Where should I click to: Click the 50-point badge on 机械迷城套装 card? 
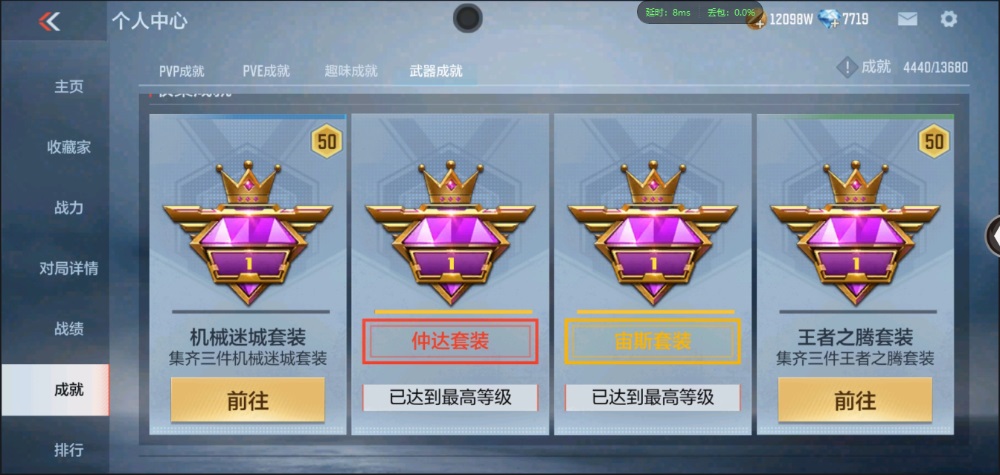pos(327,141)
